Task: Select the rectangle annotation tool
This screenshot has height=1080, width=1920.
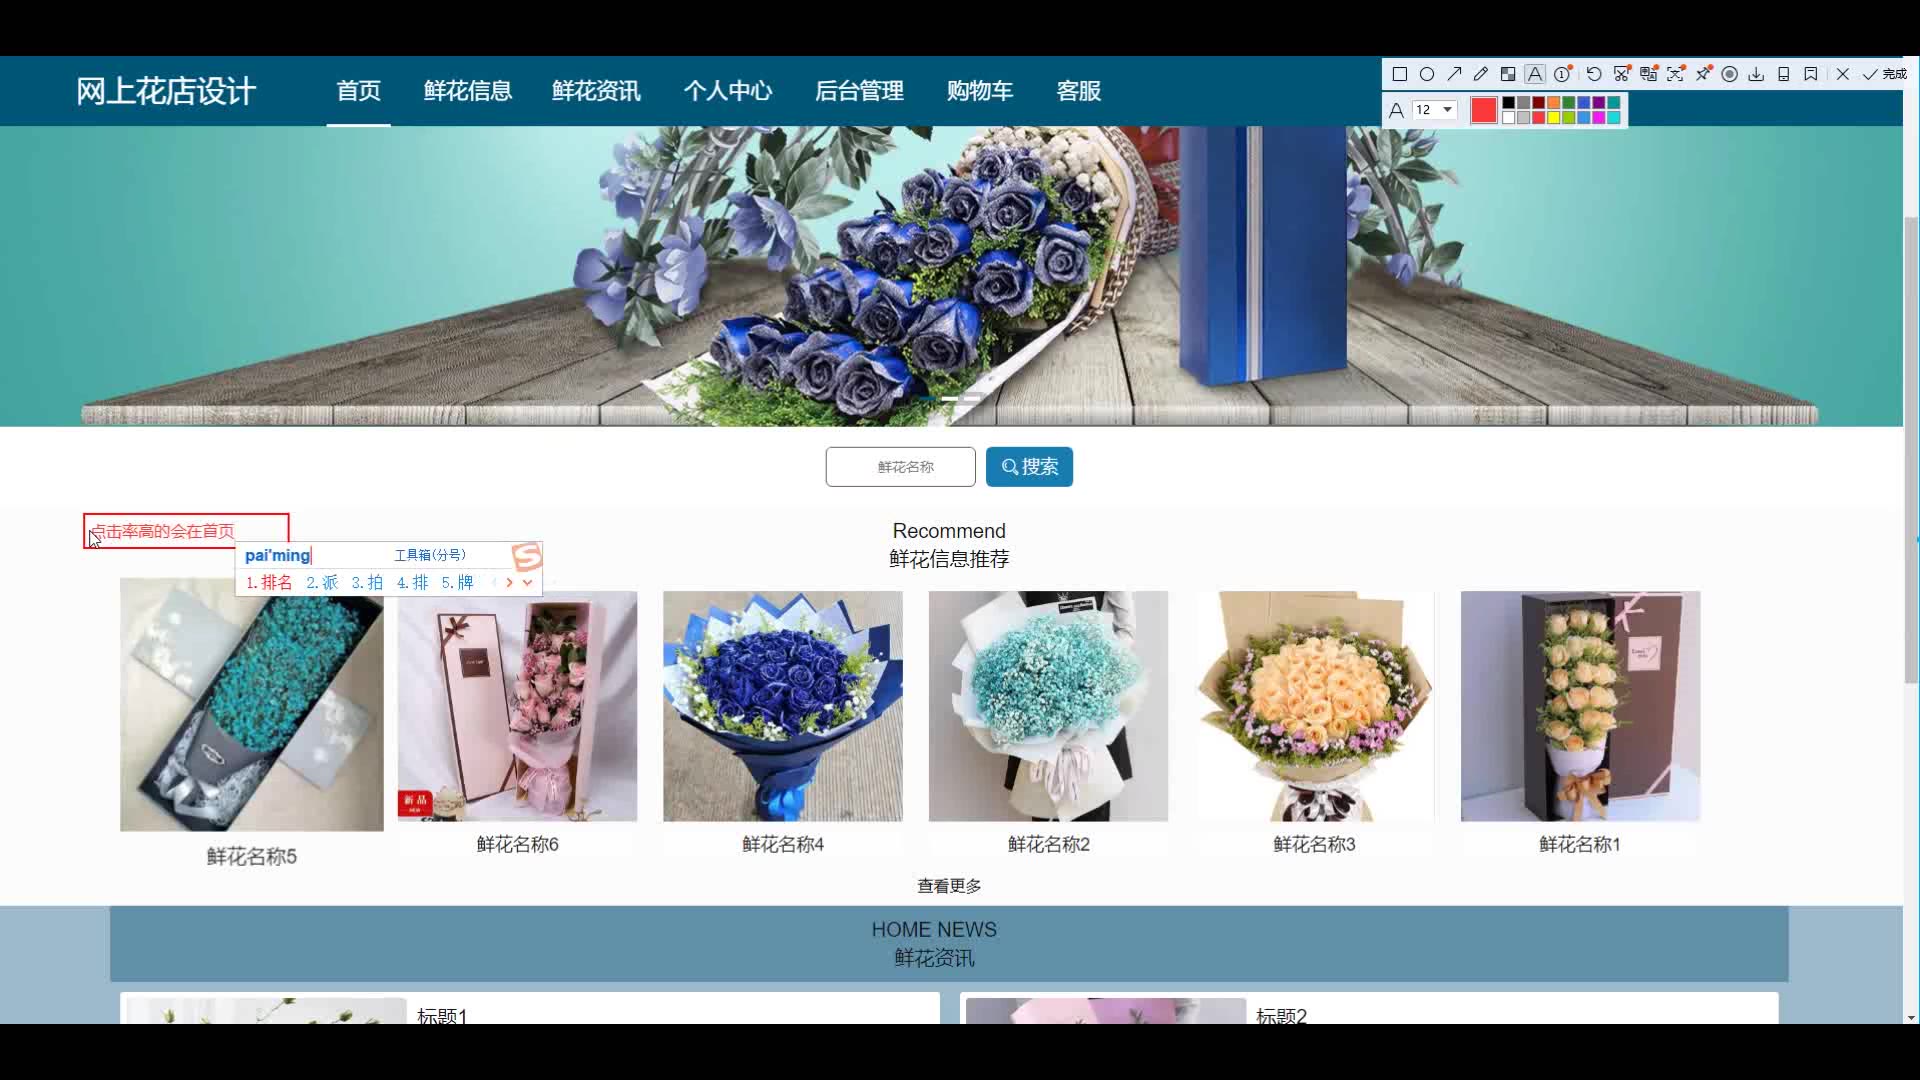Action: tap(1400, 74)
